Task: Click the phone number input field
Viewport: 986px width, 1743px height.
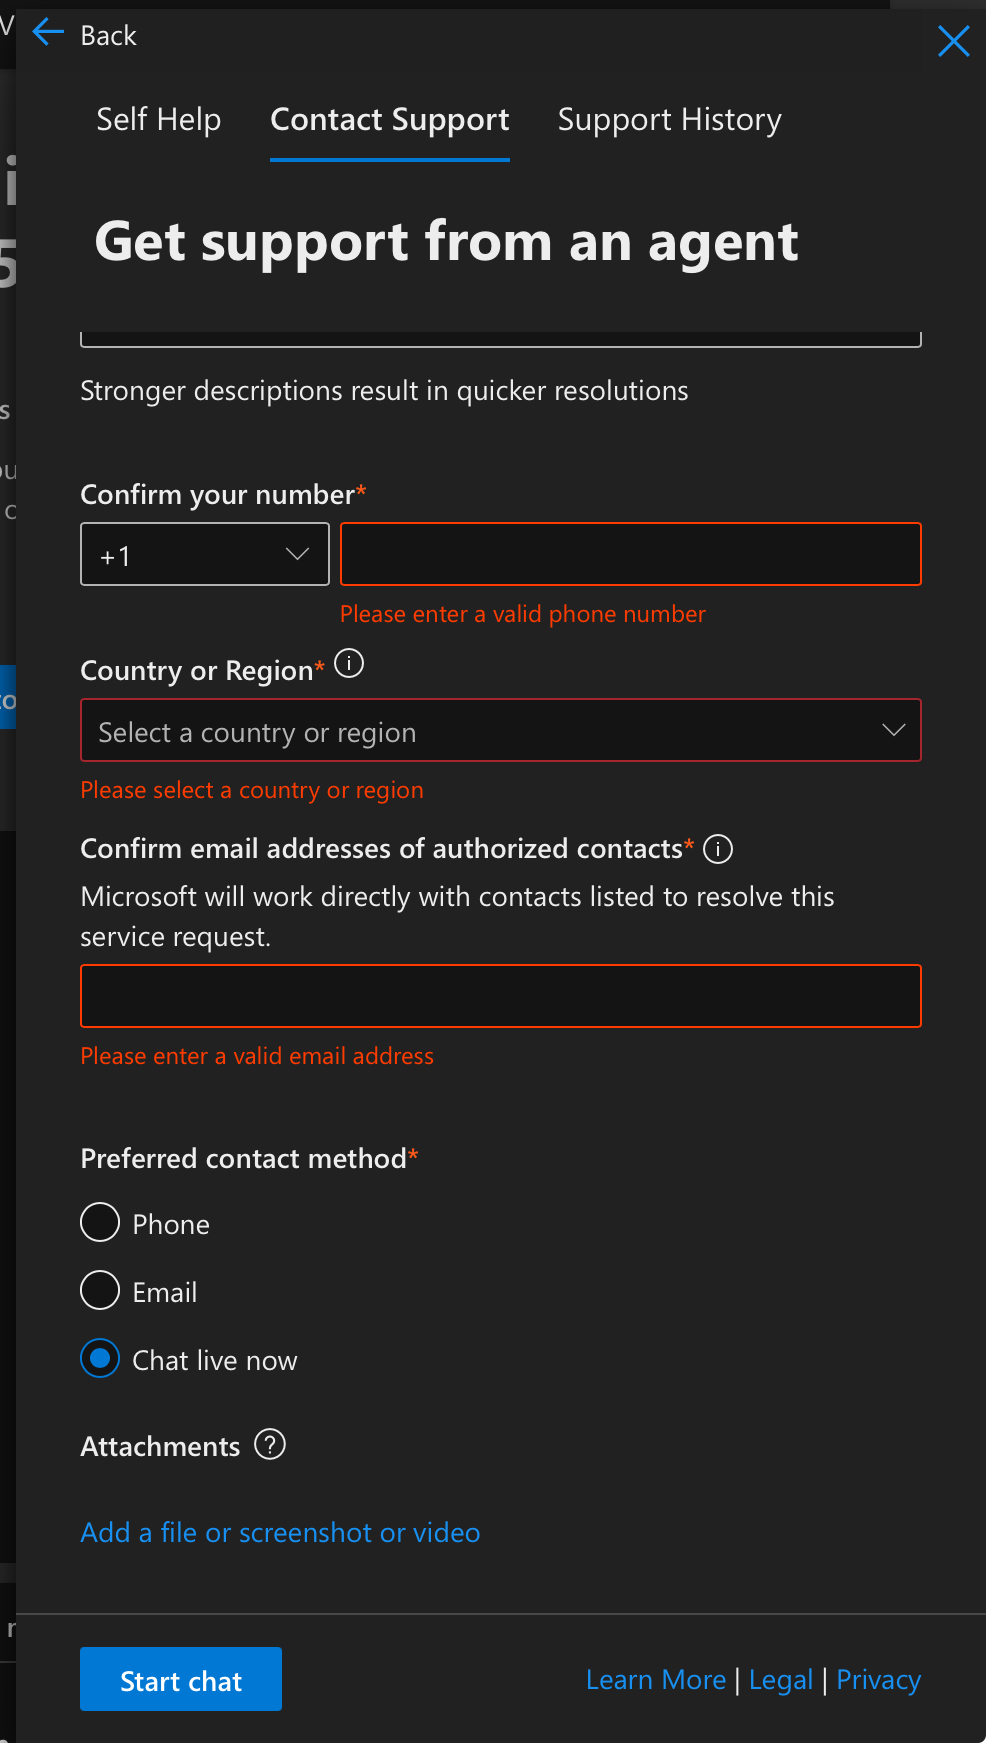Action: point(630,555)
